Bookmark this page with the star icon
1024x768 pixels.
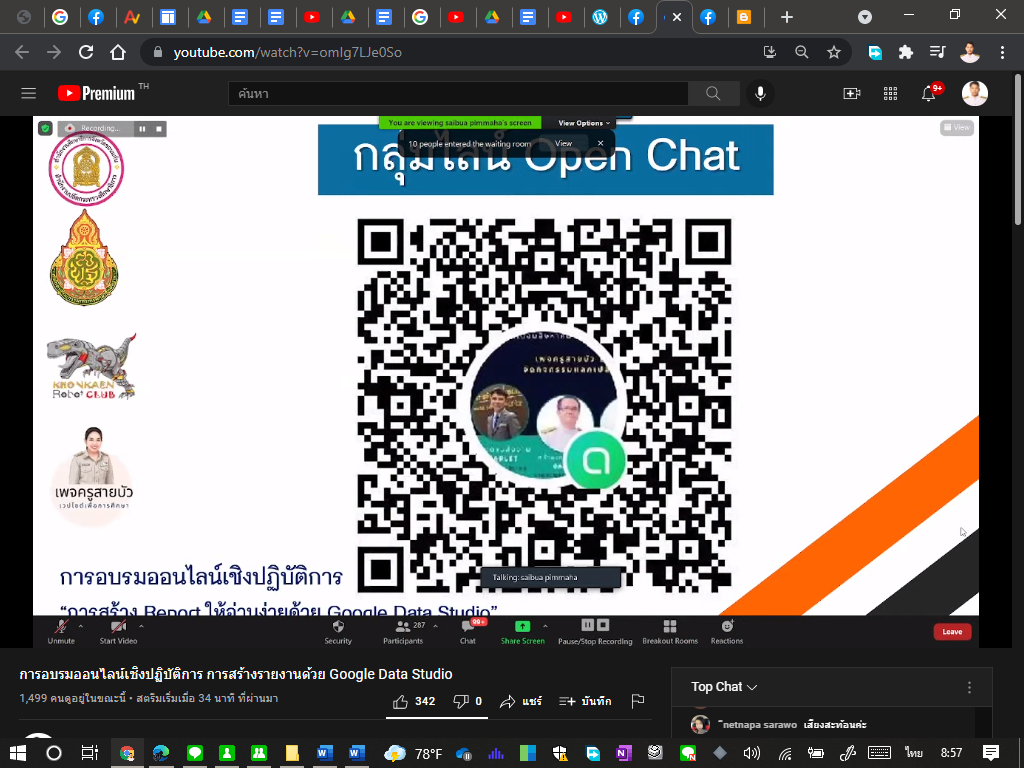(834, 52)
